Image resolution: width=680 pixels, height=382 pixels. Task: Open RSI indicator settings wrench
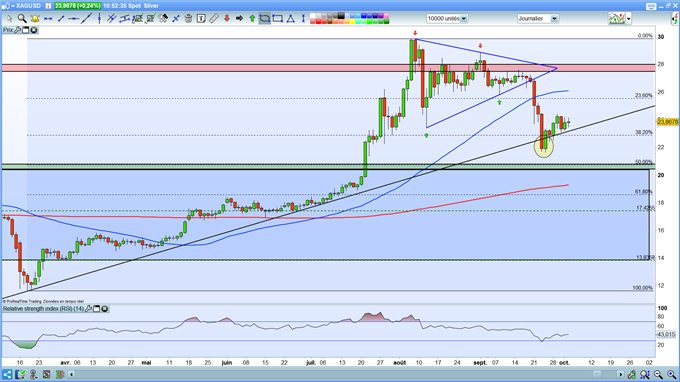pyautogui.click(x=89, y=309)
